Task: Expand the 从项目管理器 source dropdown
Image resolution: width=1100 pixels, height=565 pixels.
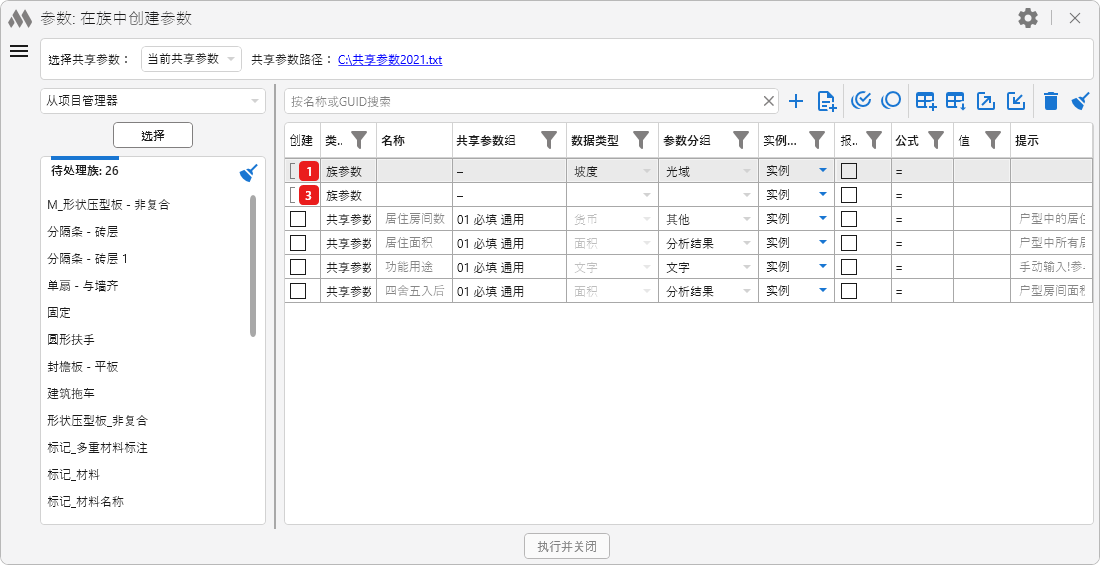Action: point(153,100)
